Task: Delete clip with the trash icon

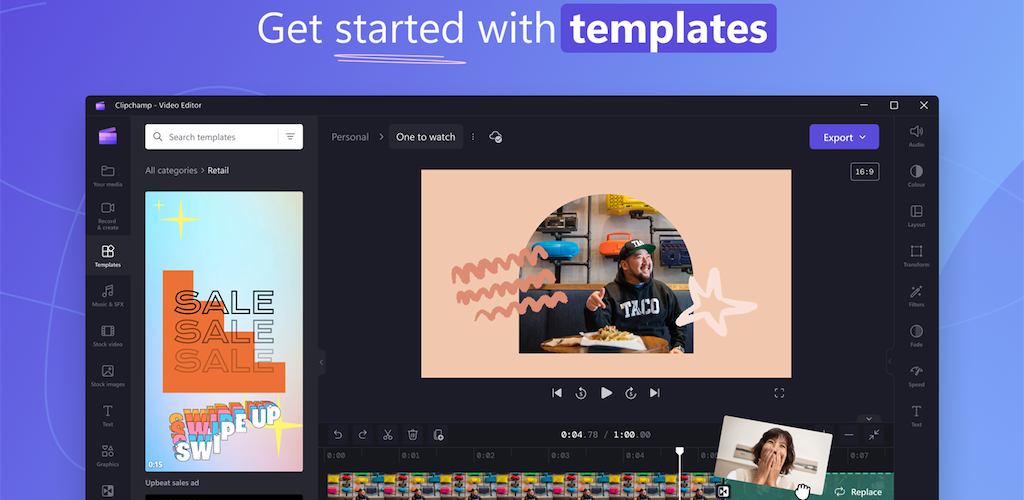Action: point(412,434)
